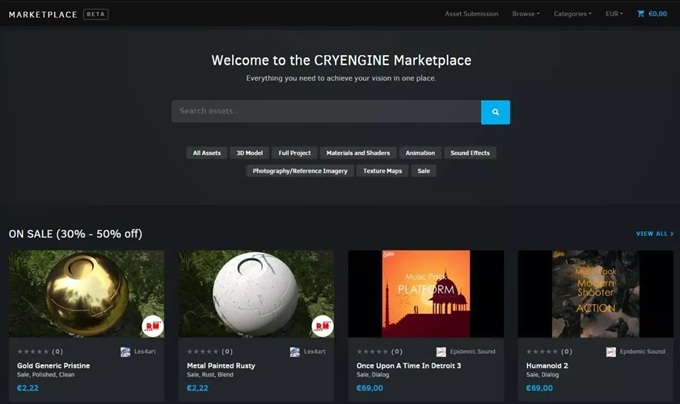
Task: Click RM badge on Metal Painted Rusty thumbnail
Action: (x=322, y=326)
